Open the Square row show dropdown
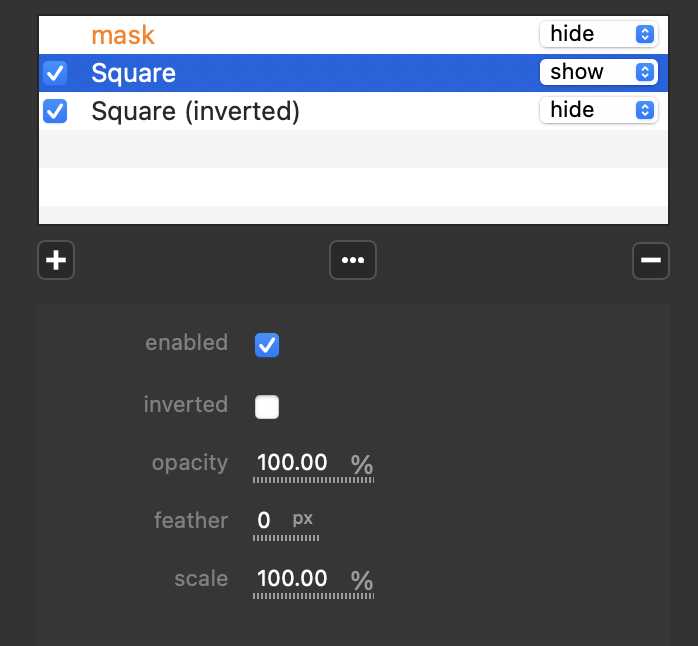 (598, 72)
